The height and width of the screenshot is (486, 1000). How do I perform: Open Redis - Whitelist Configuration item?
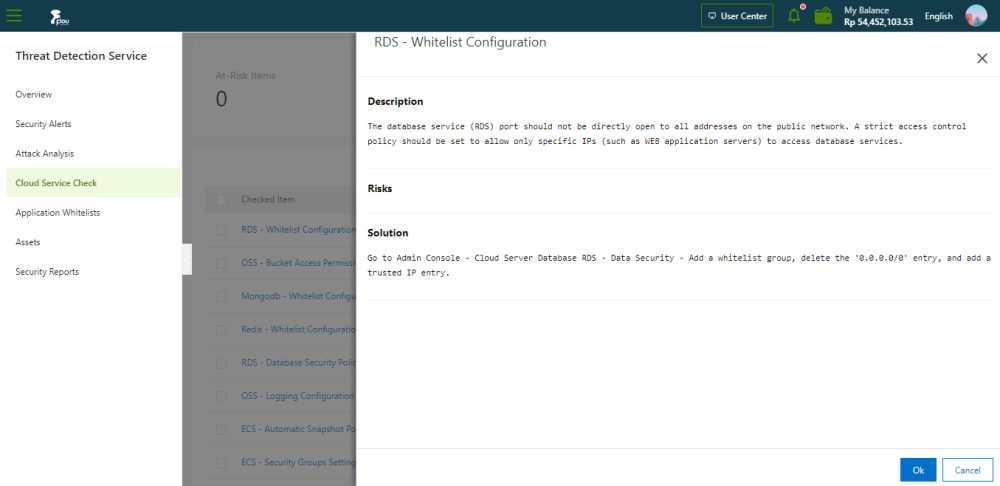(x=298, y=329)
